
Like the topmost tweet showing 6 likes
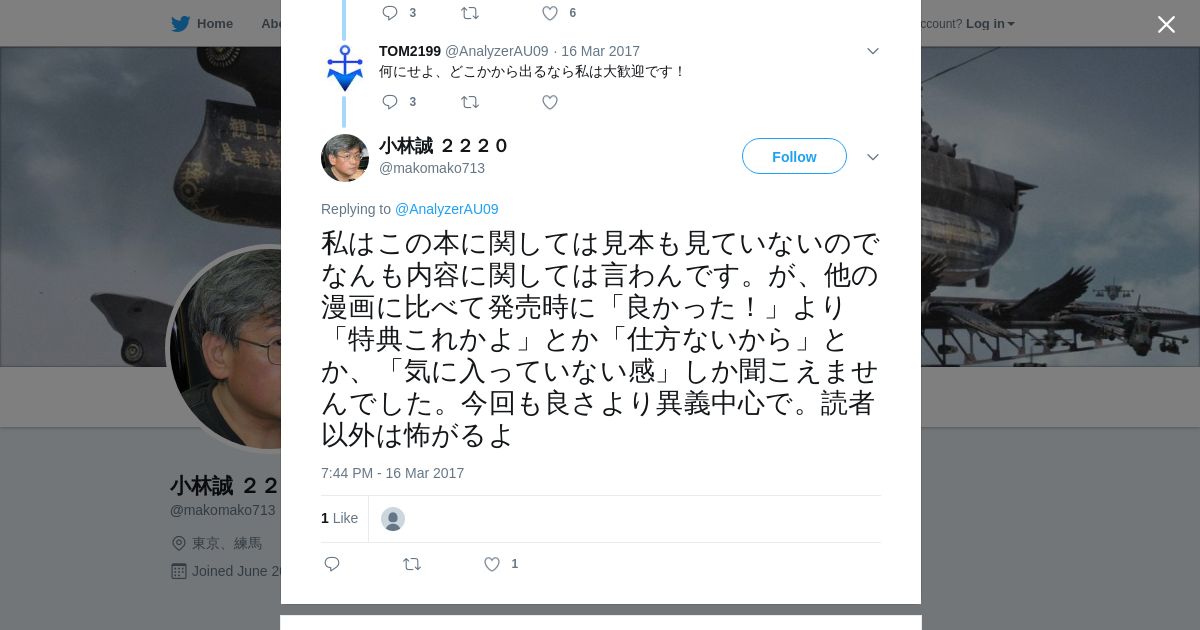coord(550,13)
